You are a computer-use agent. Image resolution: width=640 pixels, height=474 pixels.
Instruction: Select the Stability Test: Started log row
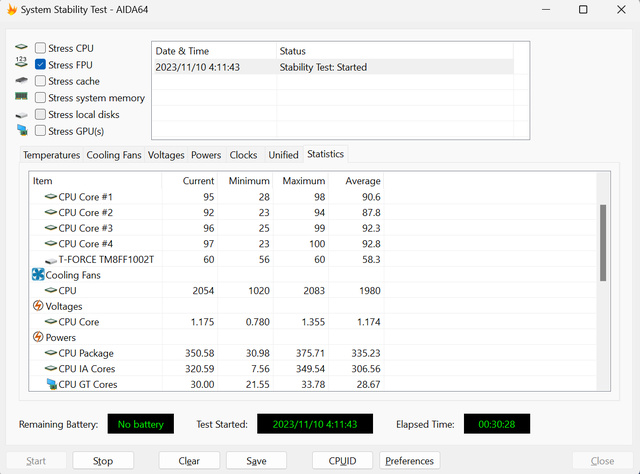pyautogui.click(x=333, y=67)
